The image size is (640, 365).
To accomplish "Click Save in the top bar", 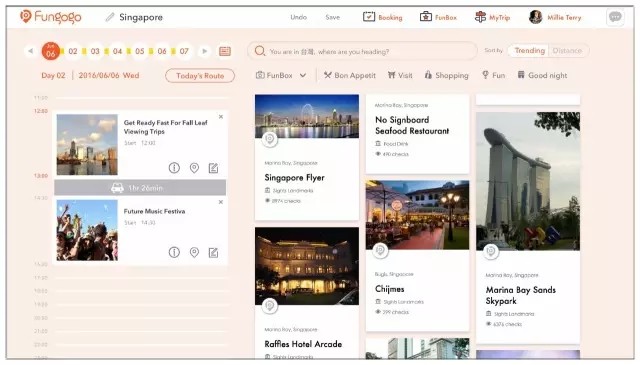I will click(332, 17).
